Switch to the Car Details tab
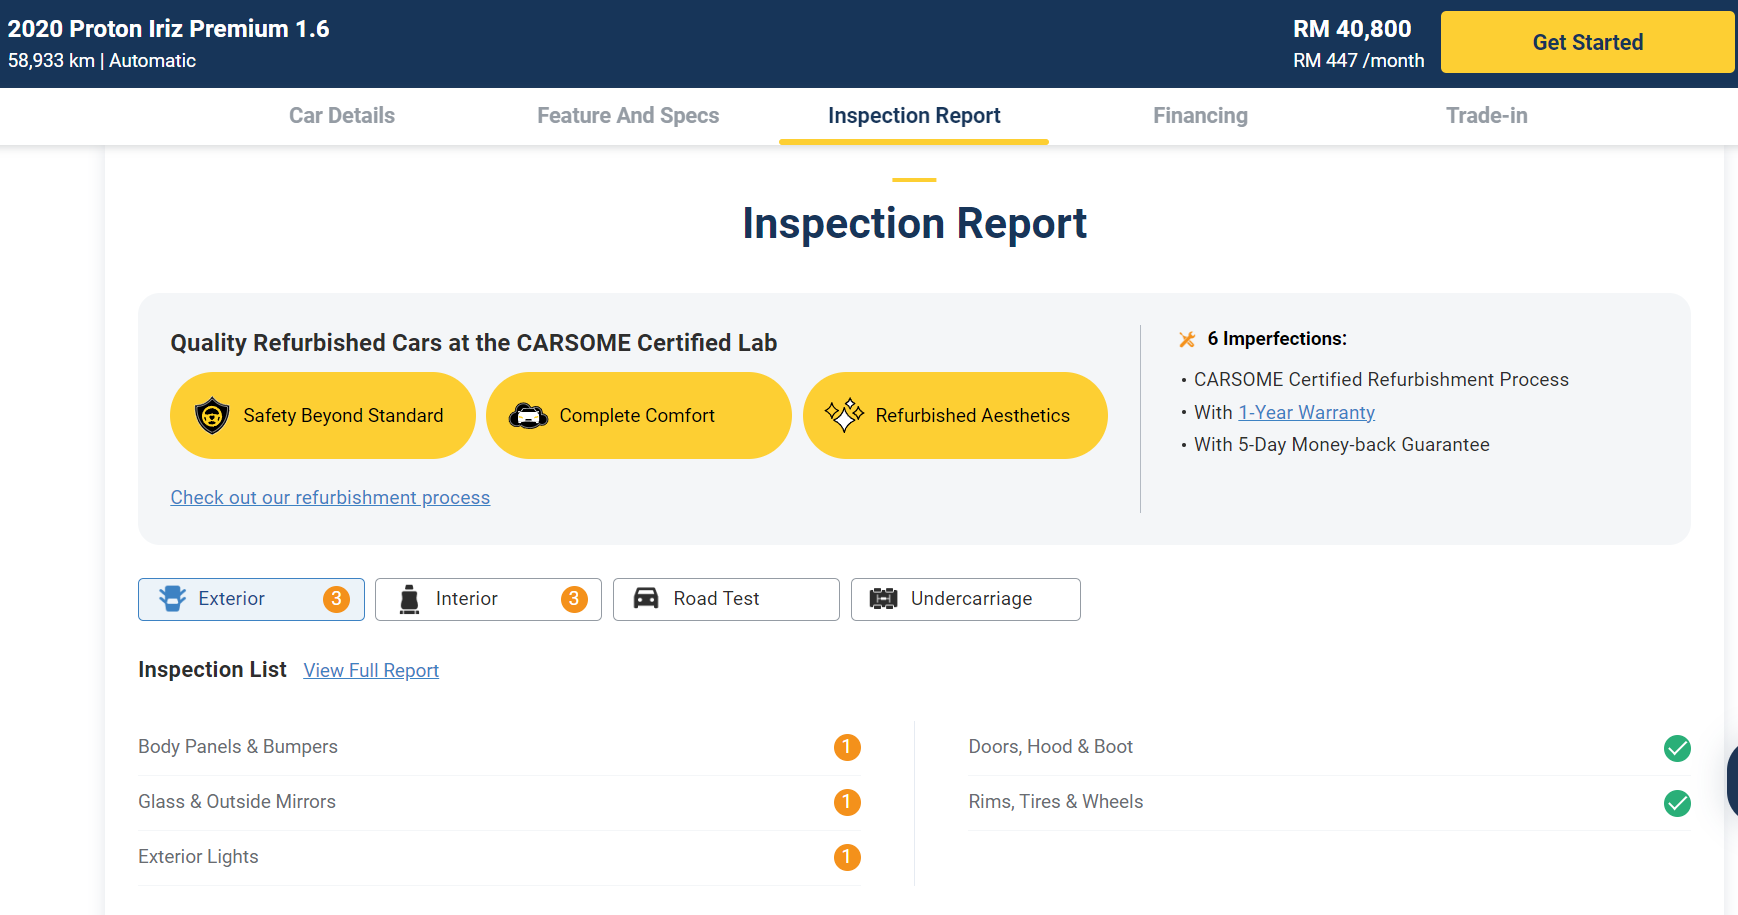The height and width of the screenshot is (915, 1738). [342, 116]
